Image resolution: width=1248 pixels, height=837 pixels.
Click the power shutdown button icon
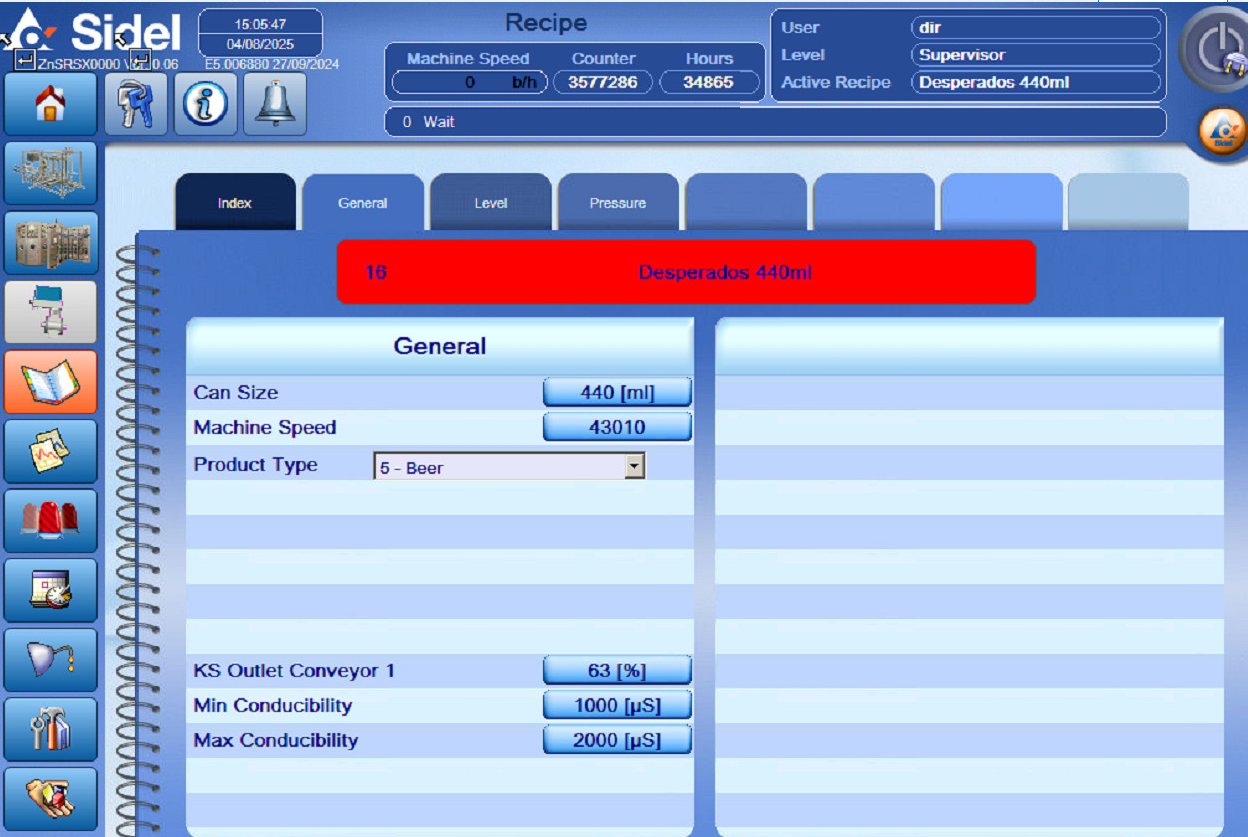click(1215, 49)
